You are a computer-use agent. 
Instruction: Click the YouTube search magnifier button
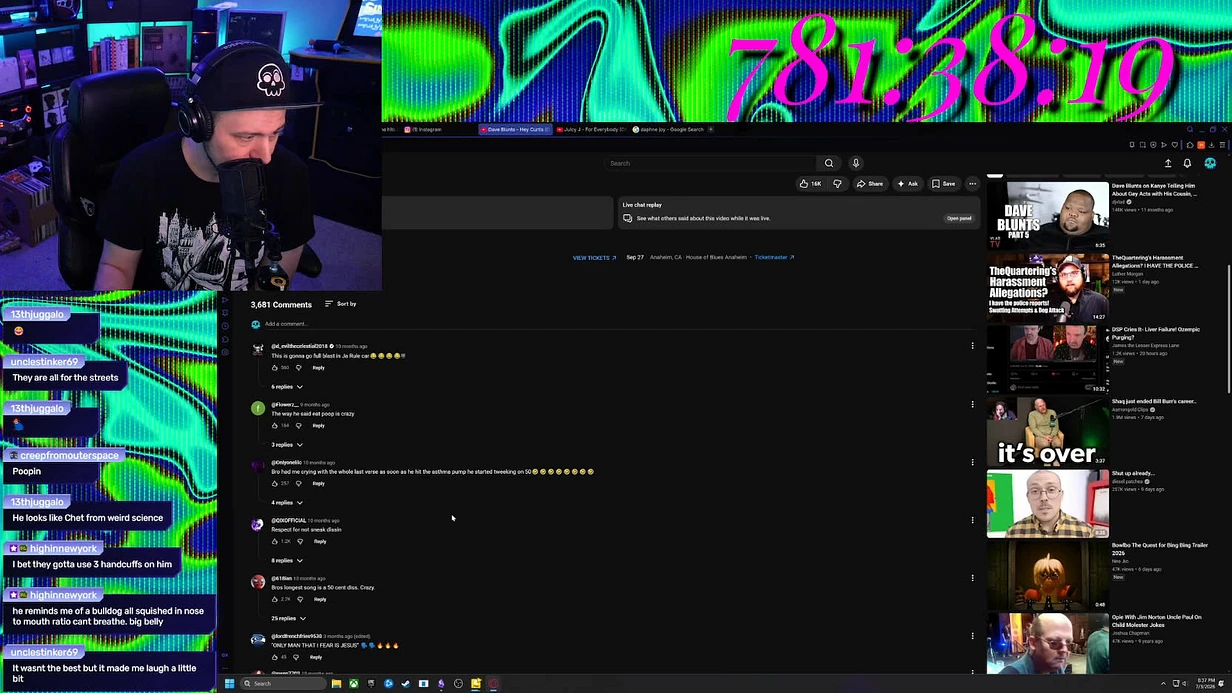pos(828,163)
